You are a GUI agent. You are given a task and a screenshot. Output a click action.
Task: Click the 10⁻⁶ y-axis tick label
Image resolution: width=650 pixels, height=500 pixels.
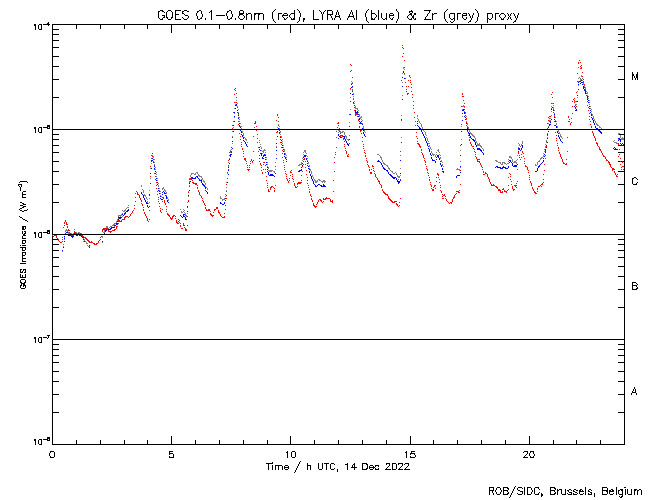click(x=39, y=234)
